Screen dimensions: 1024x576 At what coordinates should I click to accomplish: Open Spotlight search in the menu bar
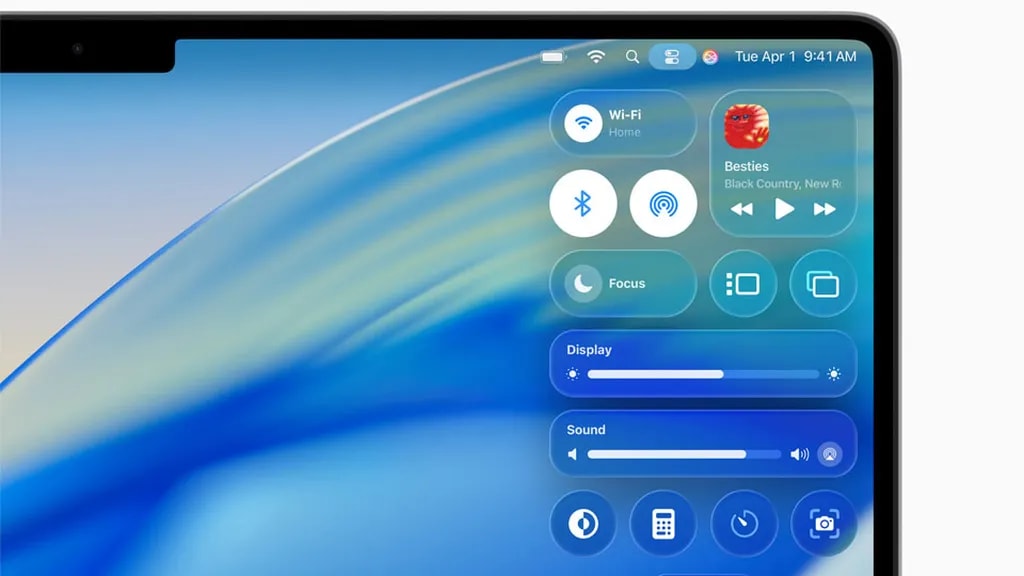click(632, 57)
